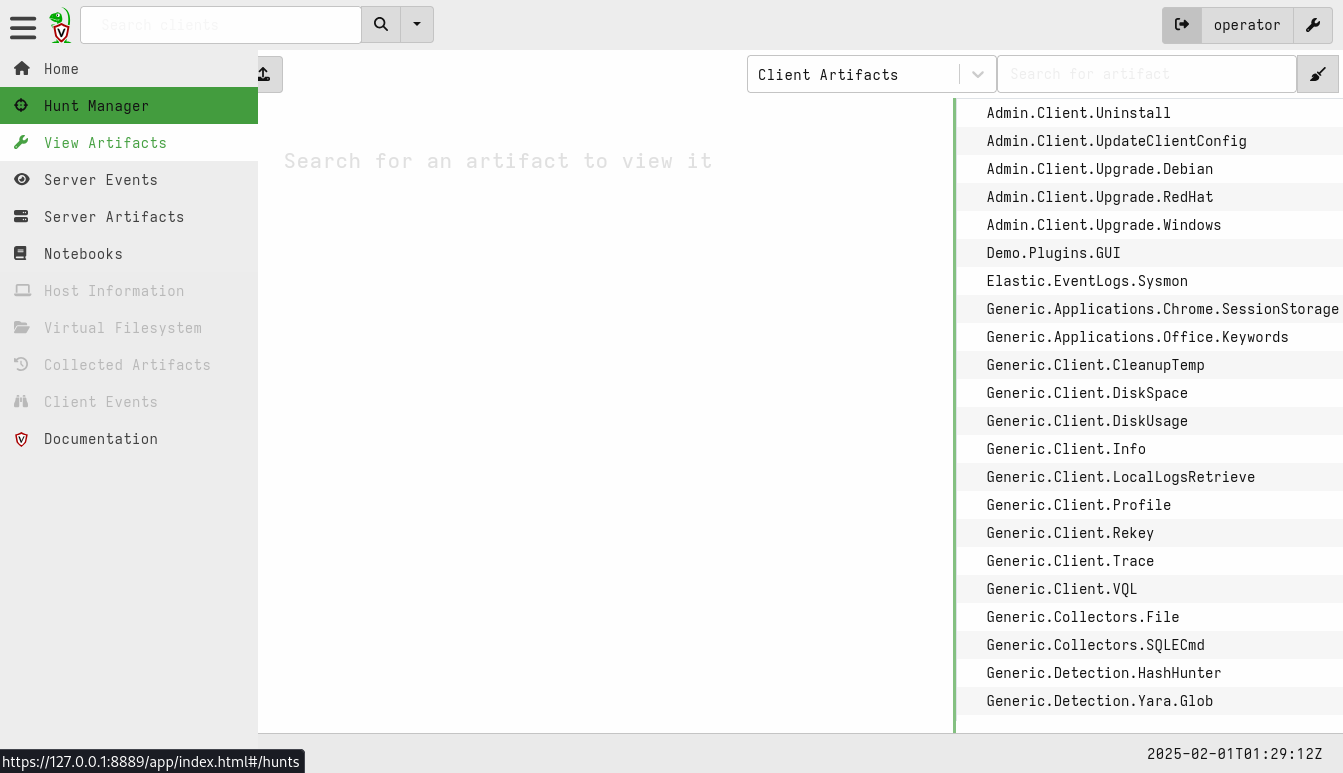Image resolution: width=1343 pixels, height=773 pixels.
Task: Click the Documentation shield icon
Action: tap(21, 439)
